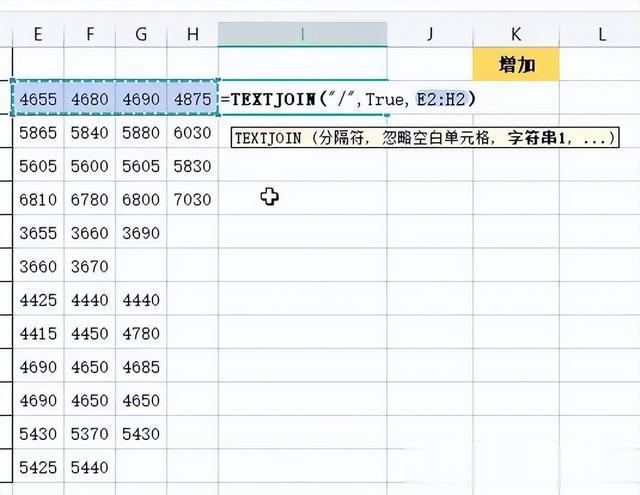The width and height of the screenshot is (640, 495).
Task: Click the yellow 增加 header cell
Action: (516, 64)
